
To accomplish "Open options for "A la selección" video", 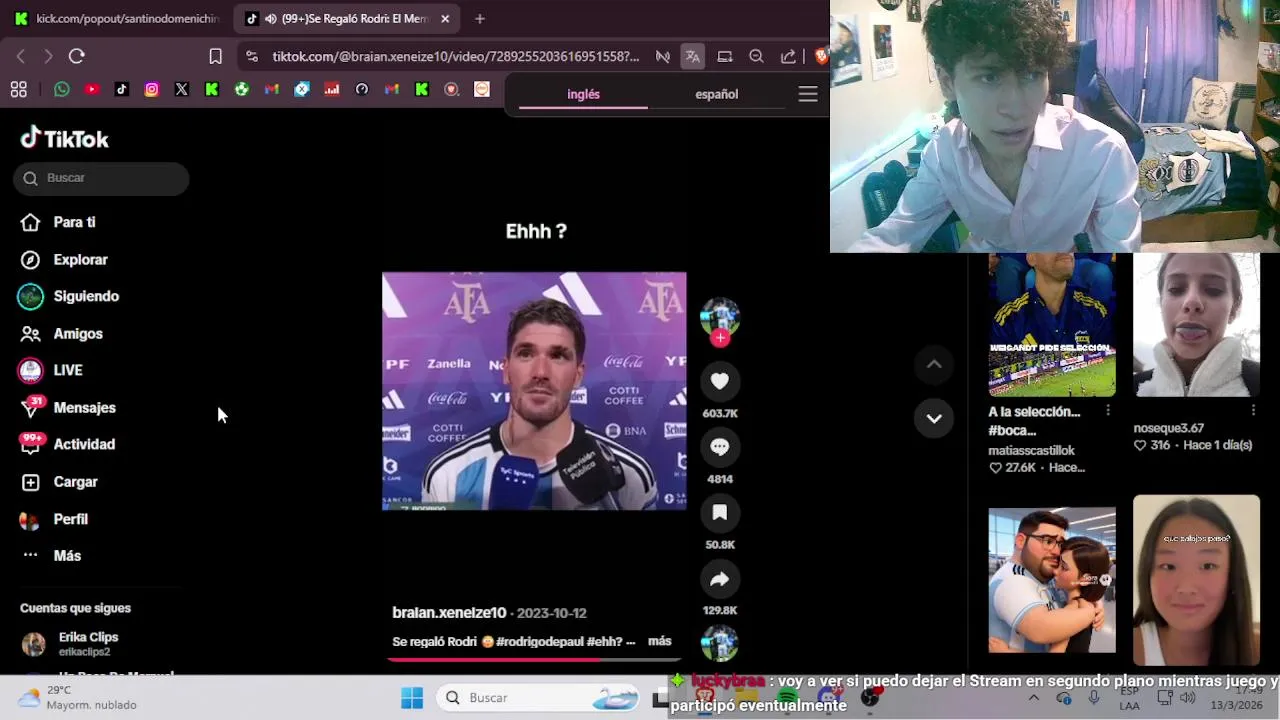I will point(1107,411).
